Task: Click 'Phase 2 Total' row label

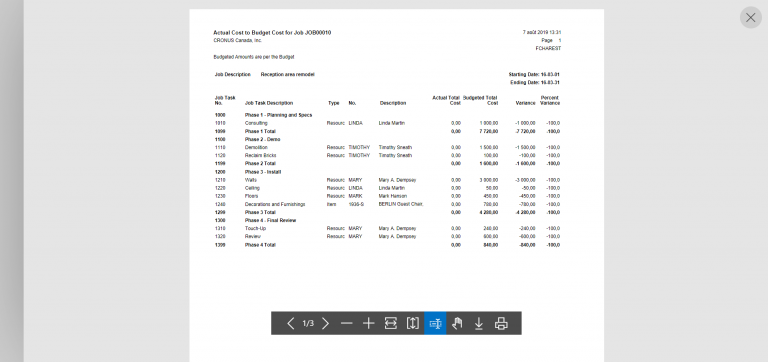Action: 260,164
